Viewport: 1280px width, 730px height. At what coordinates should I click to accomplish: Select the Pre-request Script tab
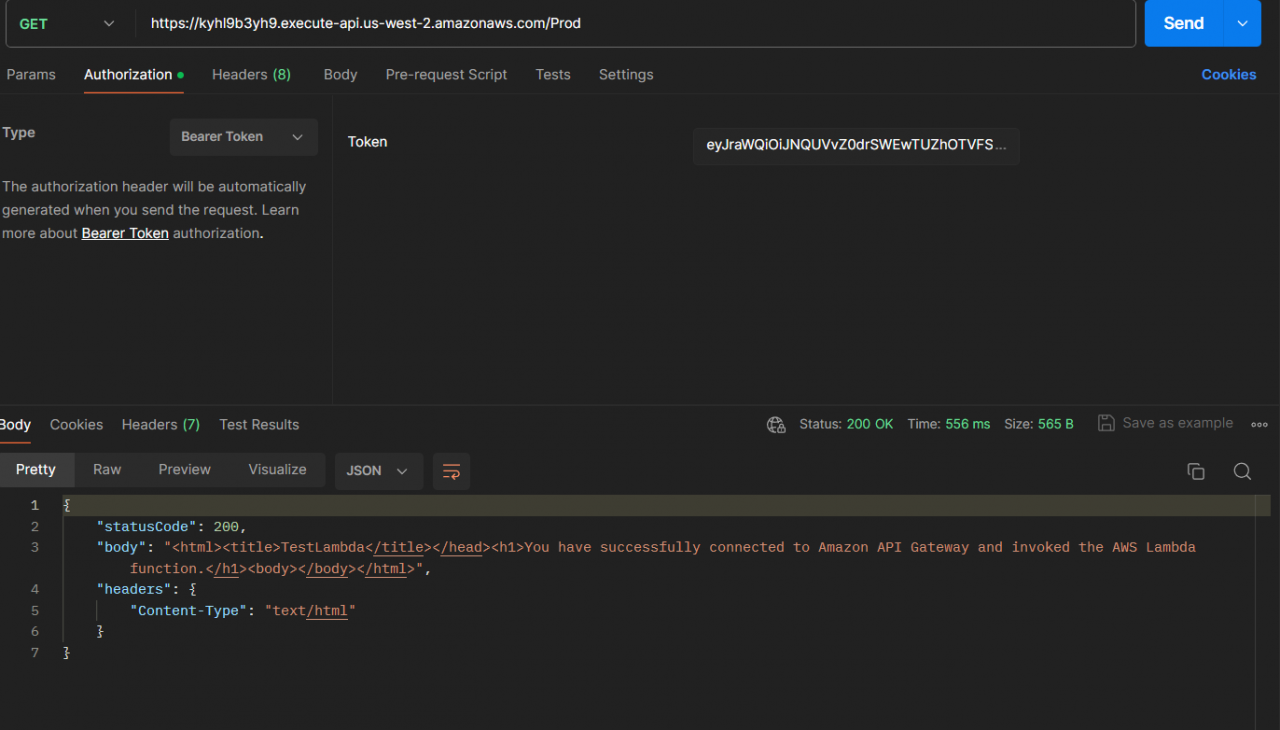(446, 75)
